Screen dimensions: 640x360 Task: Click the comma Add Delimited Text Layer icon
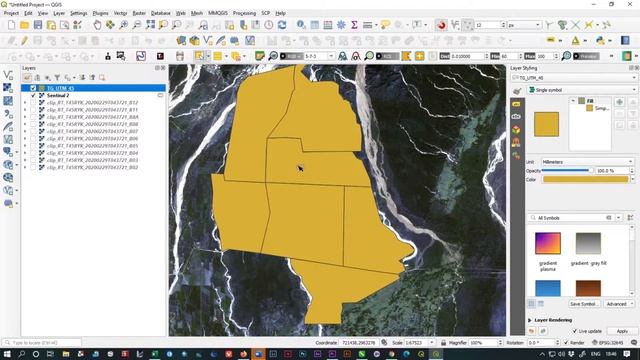[x=8, y=113]
